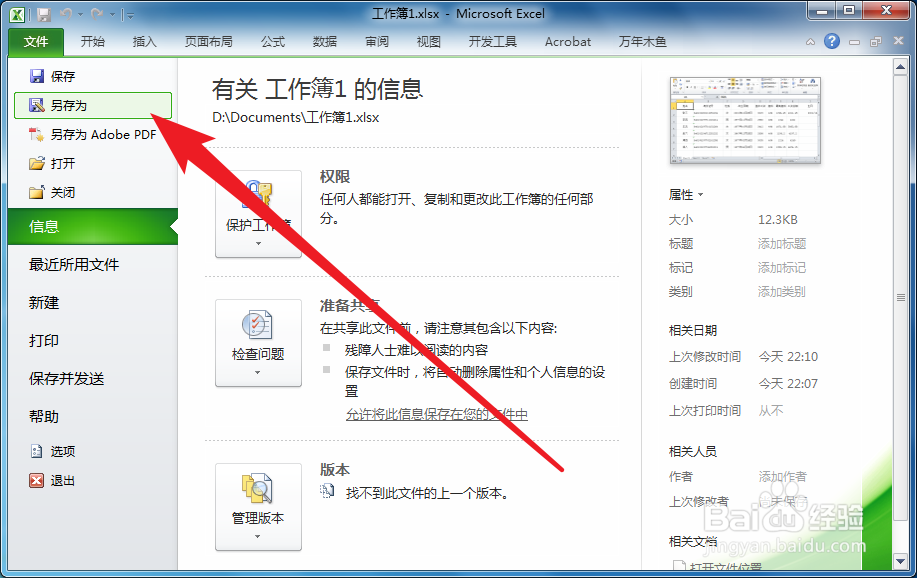917x578 pixels.
Task: Select 新建 (New) in the sidebar
Action: click(x=43, y=303)
